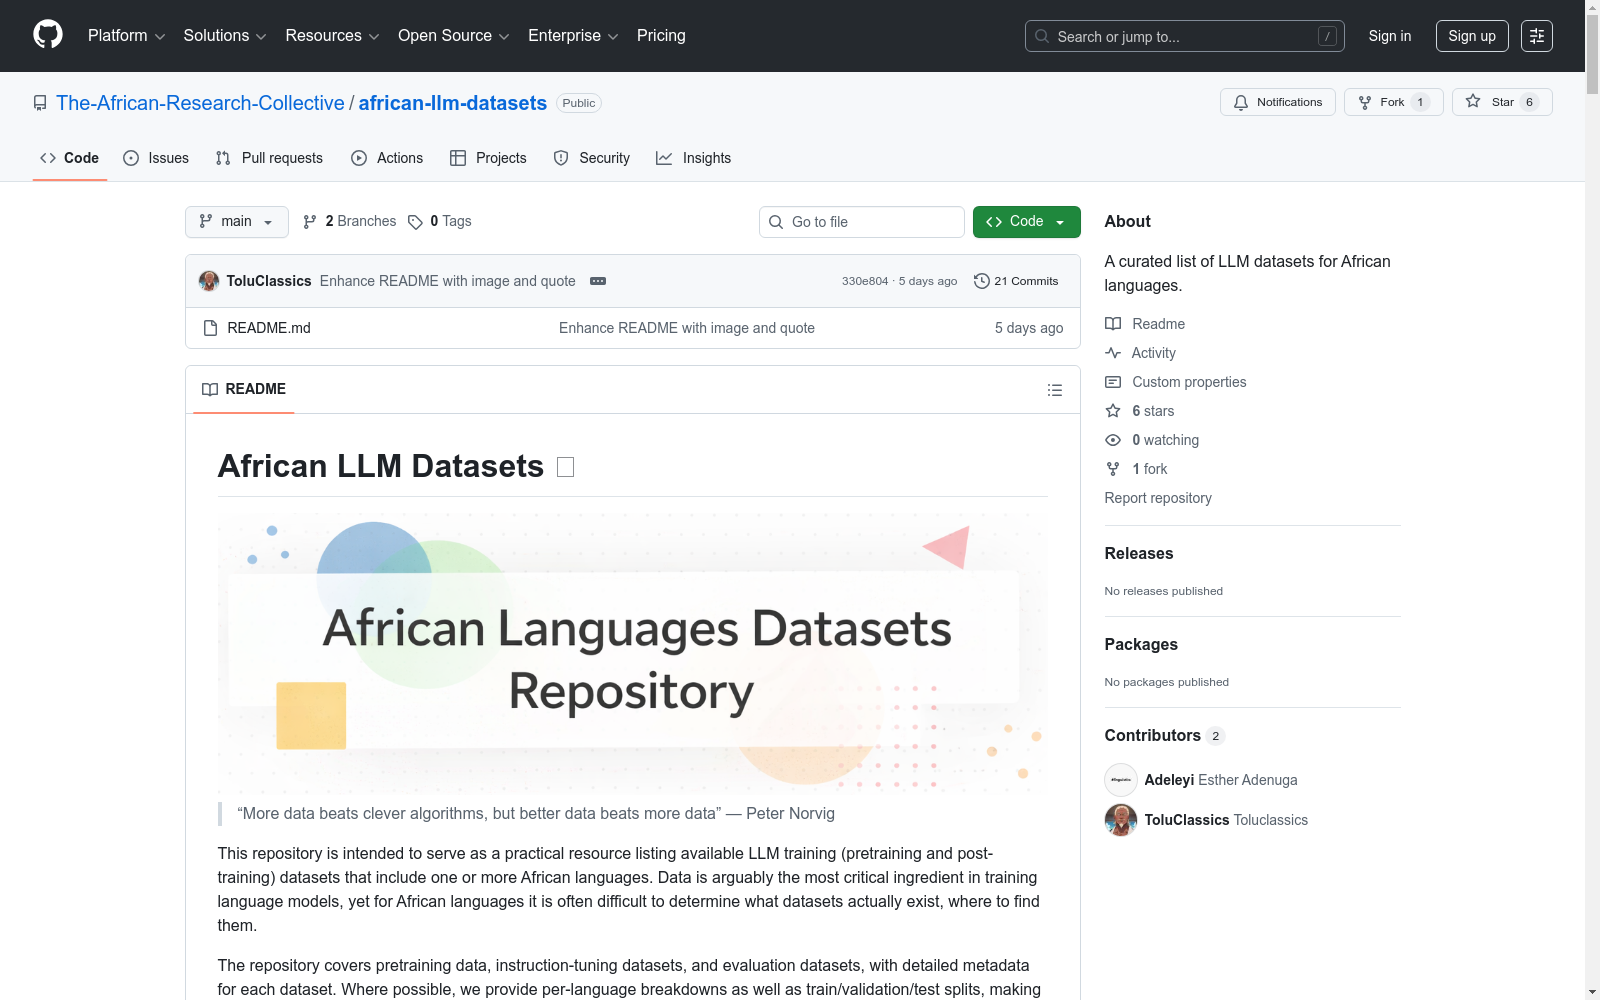Image resolution: width=1600 pixels, height=1000 pixels.
Task: View the 6 stars stargazers link
Action: (x=1140, y=411)
